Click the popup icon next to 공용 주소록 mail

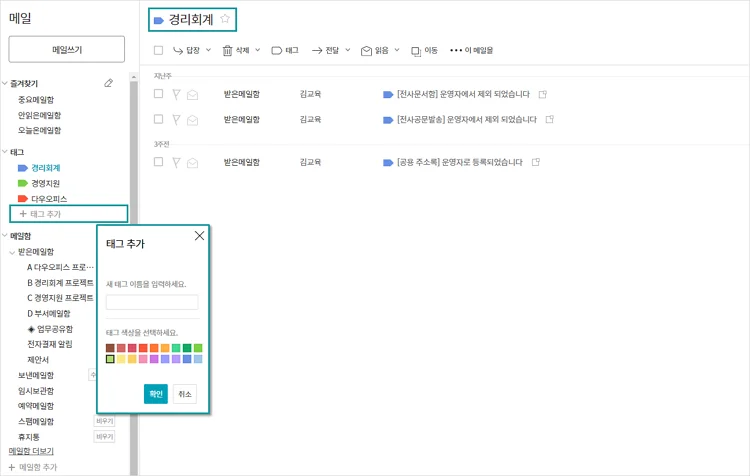pos(536,161)
